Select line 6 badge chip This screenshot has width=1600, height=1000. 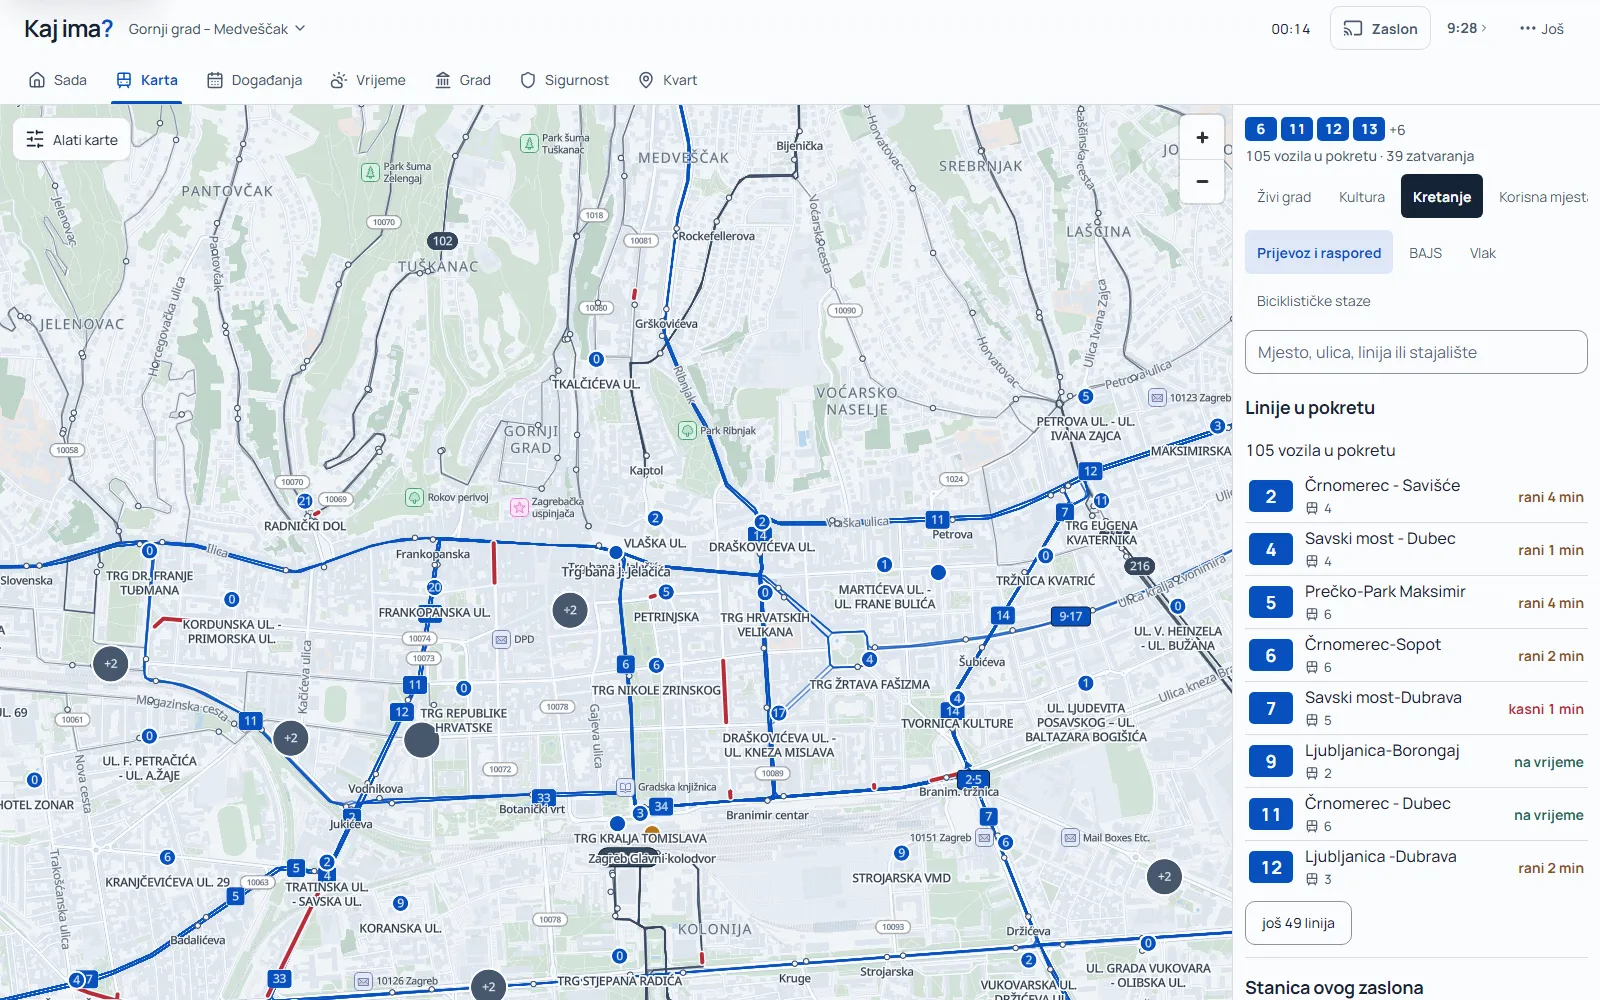(x=1261, y=129)
